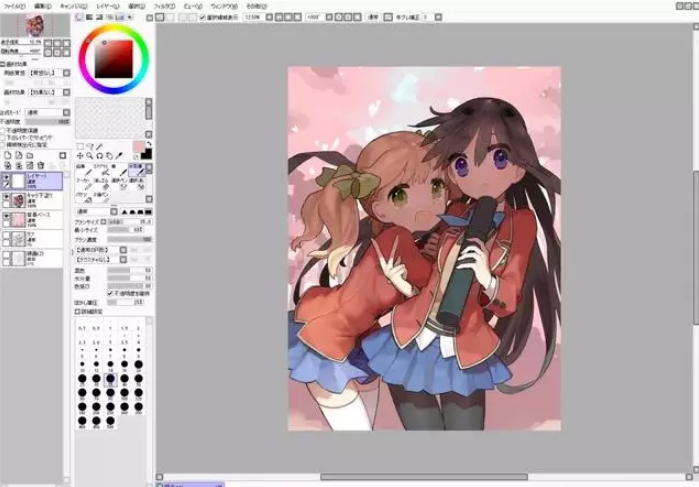Enable 不透明度保護 preserve opacity checkbox
The height and width of the screenshot is (487, 699).
[x=3, y=130]
